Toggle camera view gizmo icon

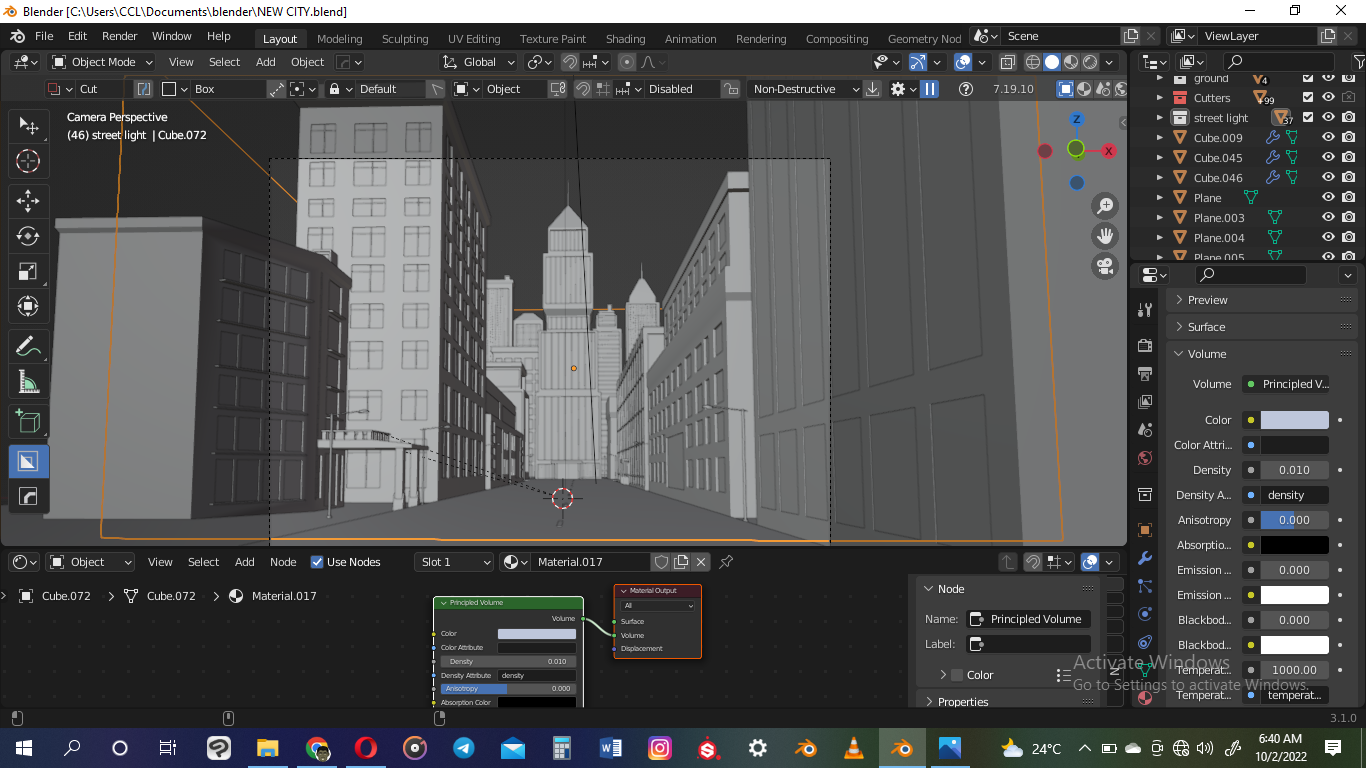click(1105, 266)
